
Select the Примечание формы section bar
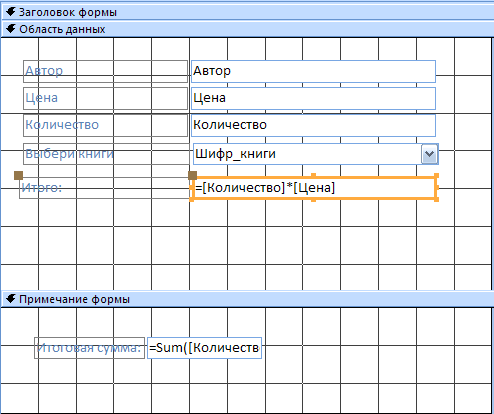(x=247, y=299)
